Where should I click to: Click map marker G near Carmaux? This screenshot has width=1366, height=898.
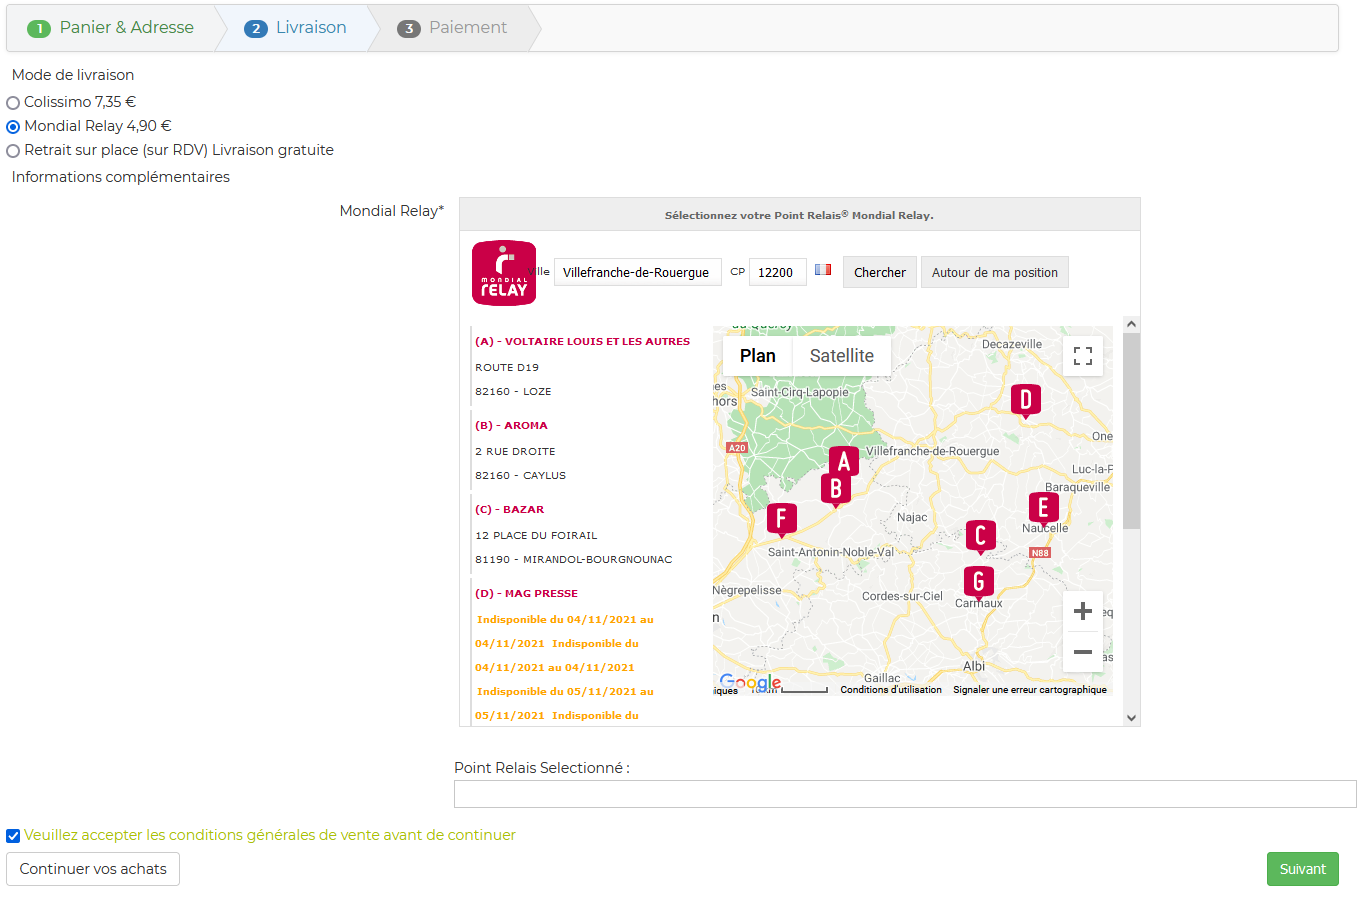click(x=978, y=581)
